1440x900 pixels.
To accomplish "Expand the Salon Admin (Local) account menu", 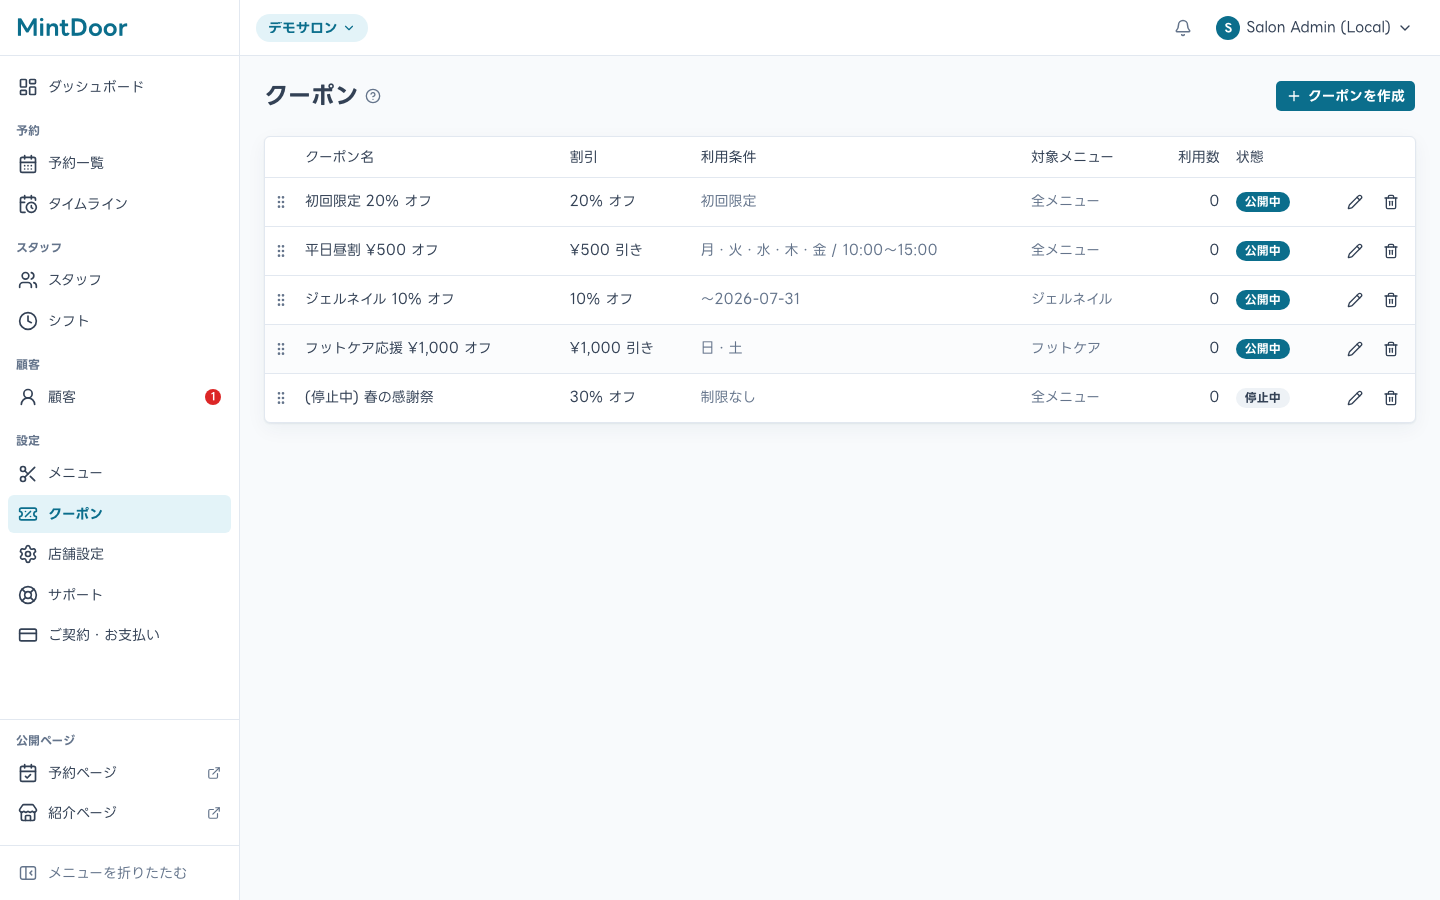I will 1313,28.
